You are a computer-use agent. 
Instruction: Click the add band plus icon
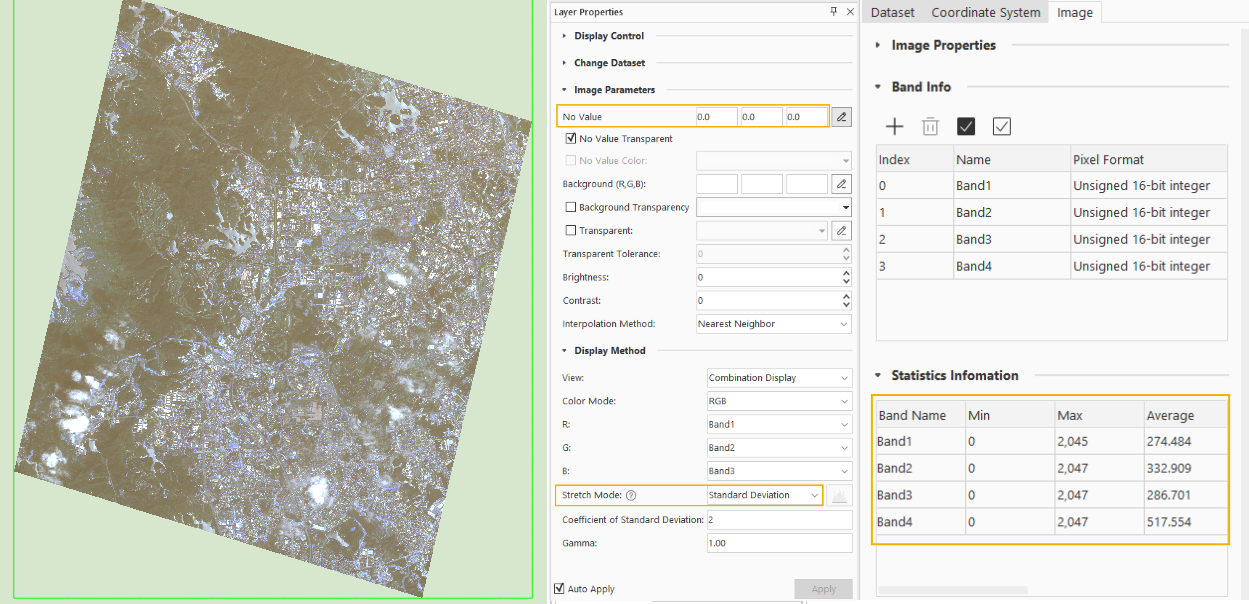pos(895,126)
